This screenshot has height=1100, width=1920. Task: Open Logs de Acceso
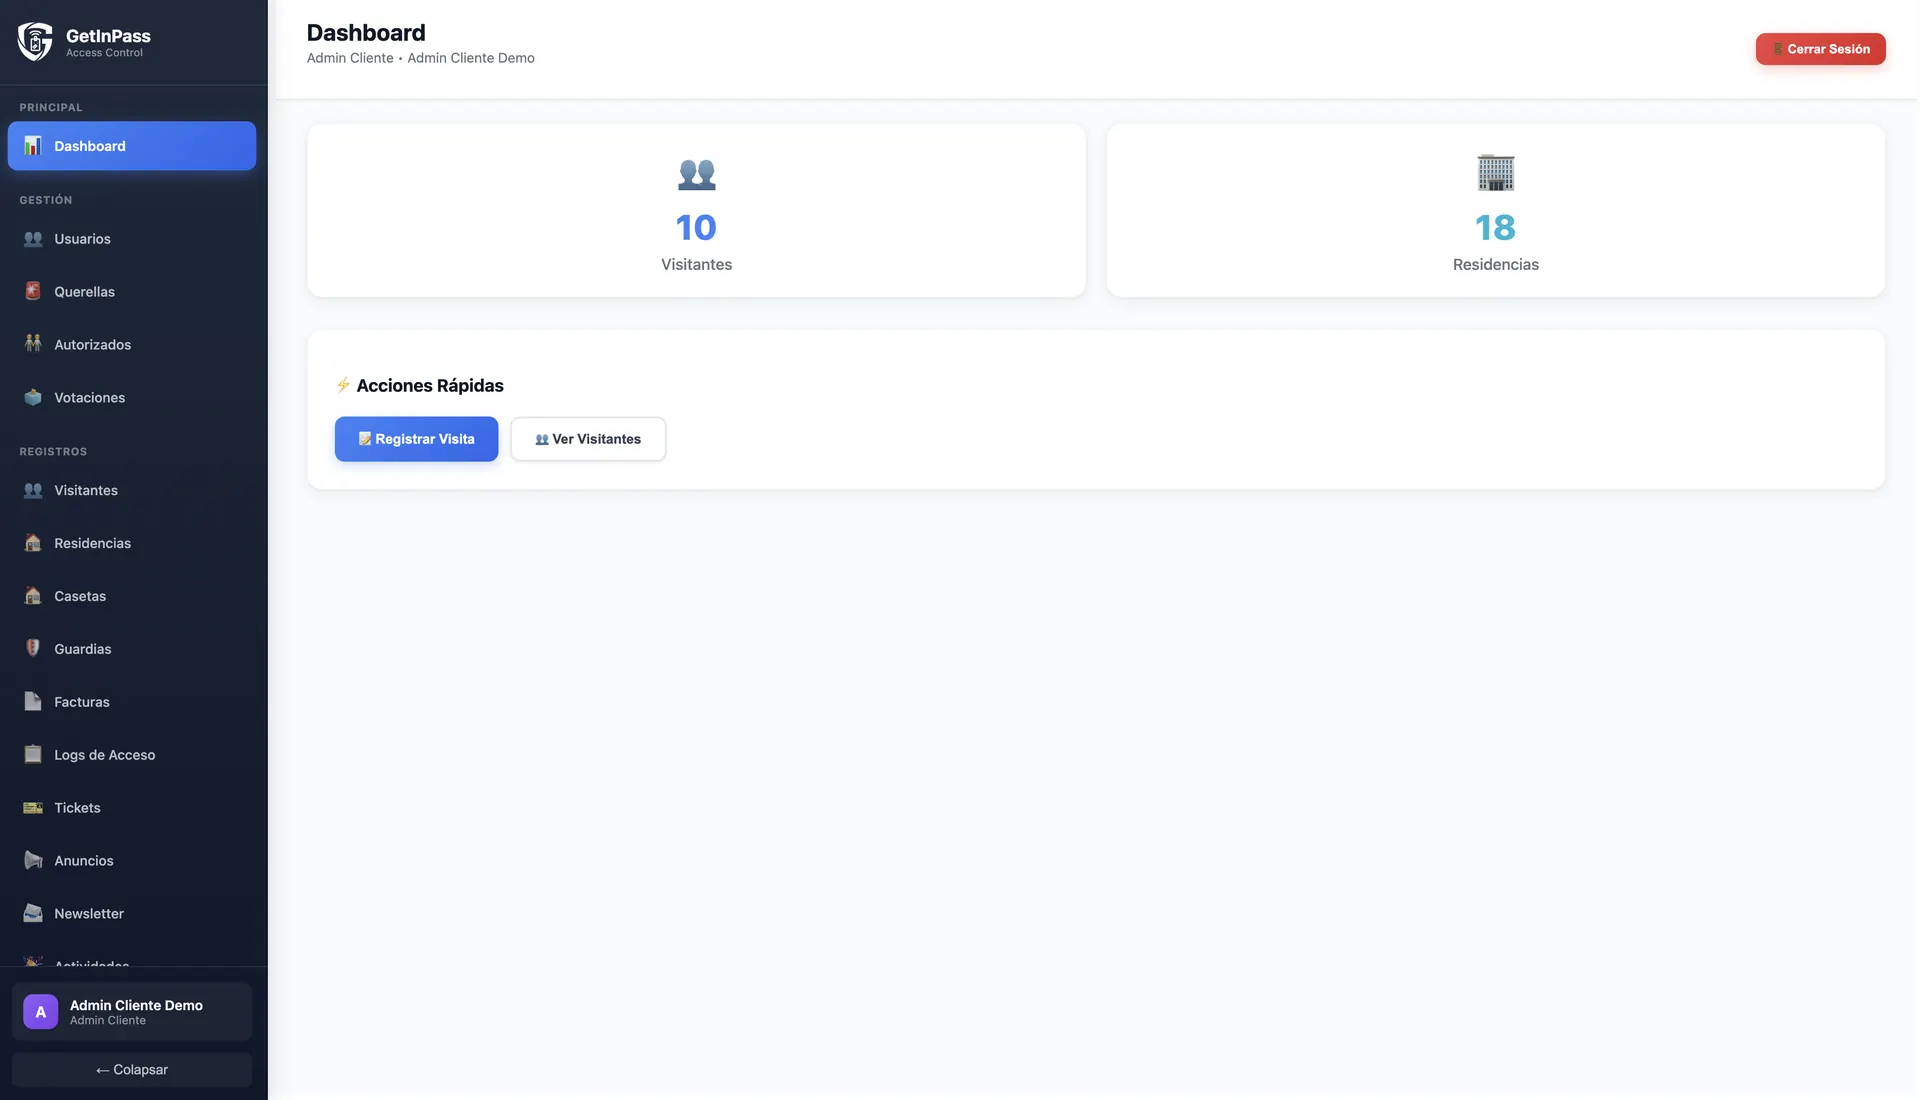132,755
